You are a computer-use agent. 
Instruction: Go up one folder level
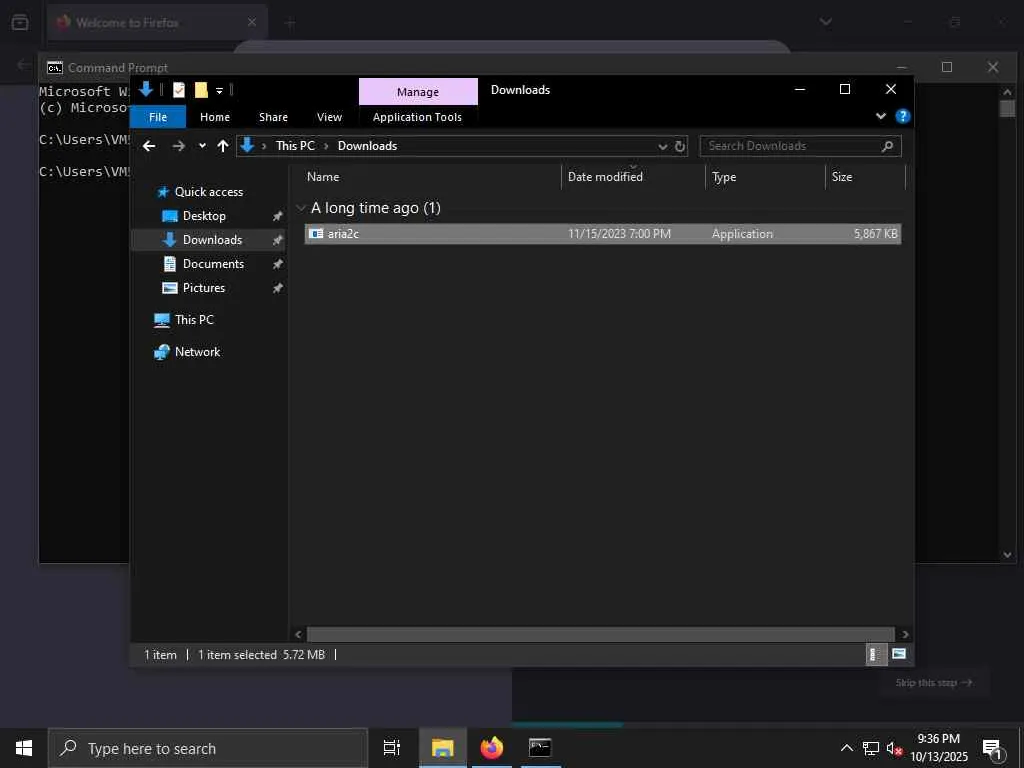coord(223,146)
